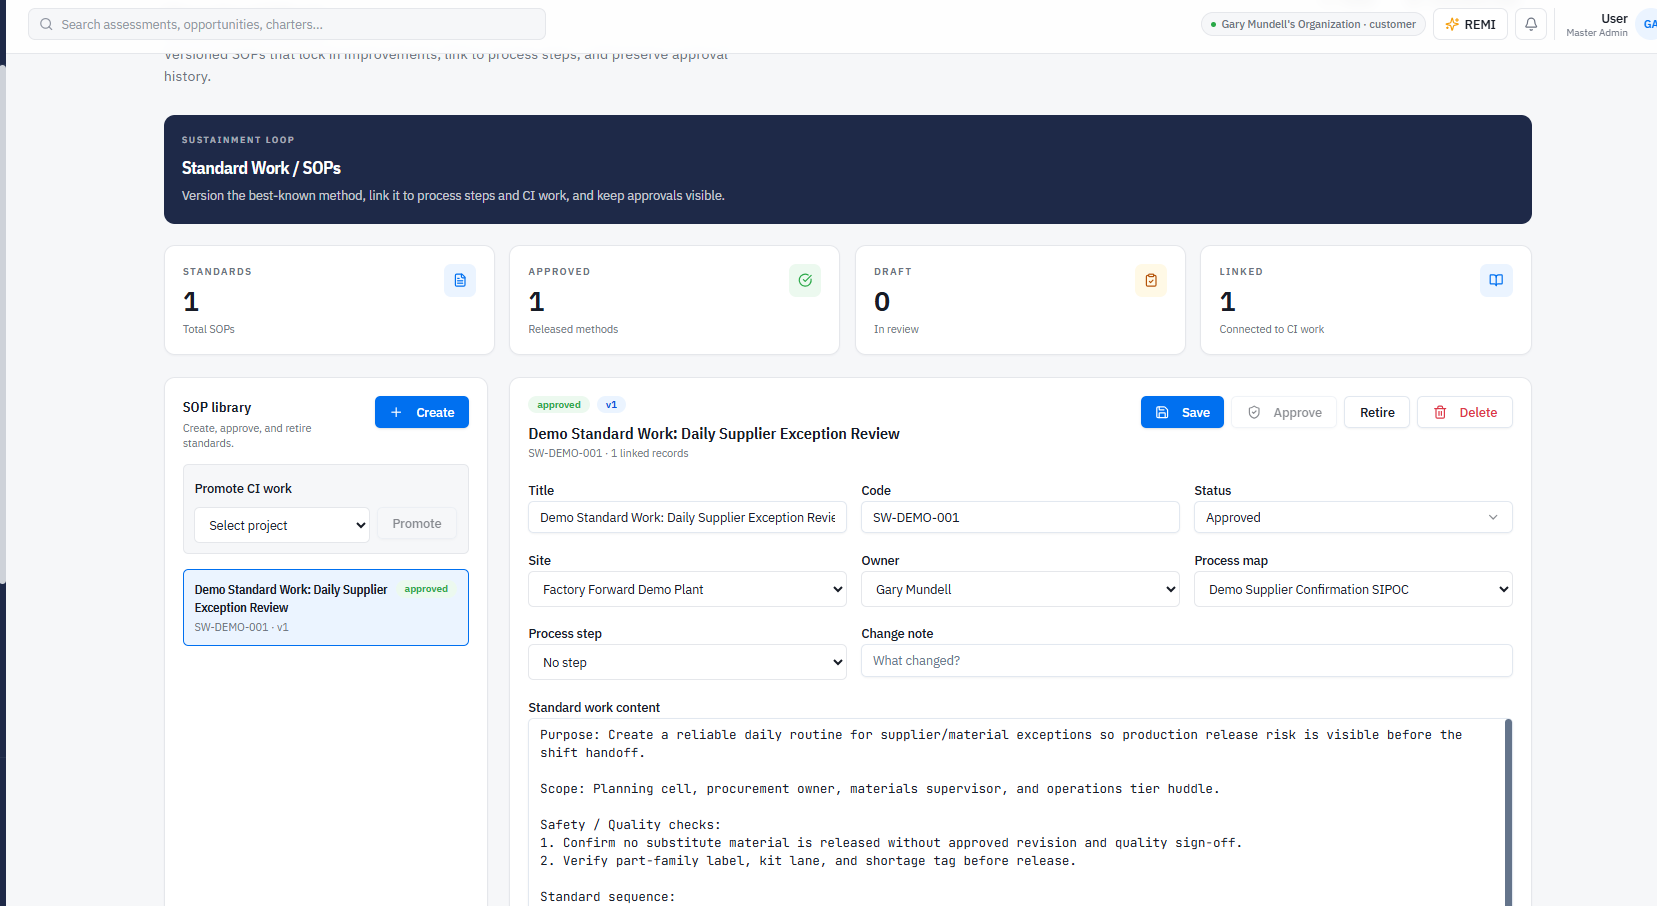The height and width of the screenshot is (906, 1657).
Task: Click the Connected to CI work card
Action: coord(1365,300)
